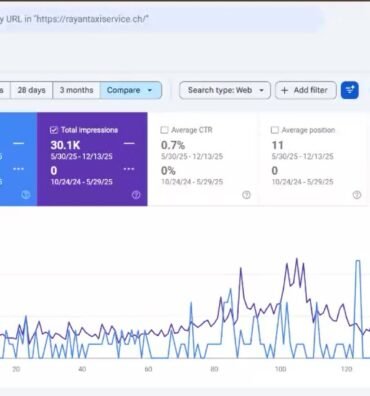370x396 pixels.
Task: Click the 0% comparison CTR value
Action: click(x=168, y=171)
